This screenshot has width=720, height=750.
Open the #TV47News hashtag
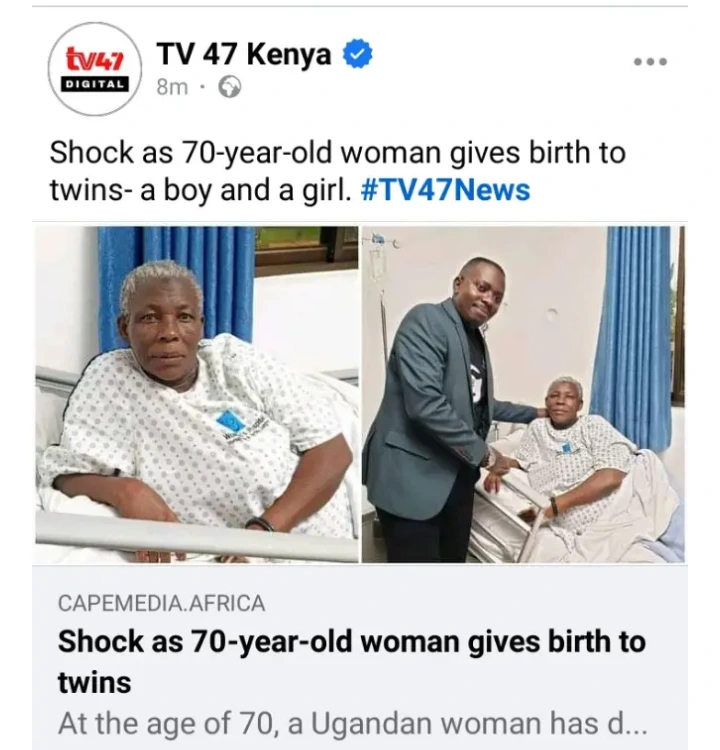pos(444,189)
